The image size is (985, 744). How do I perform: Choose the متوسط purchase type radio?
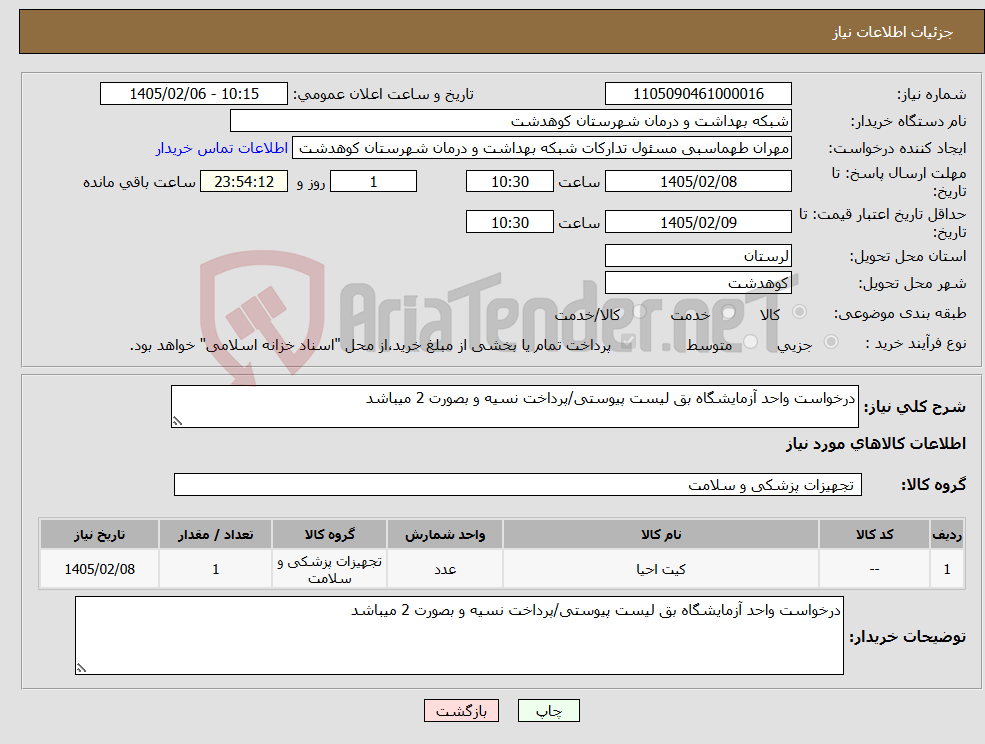coord(750,342)
